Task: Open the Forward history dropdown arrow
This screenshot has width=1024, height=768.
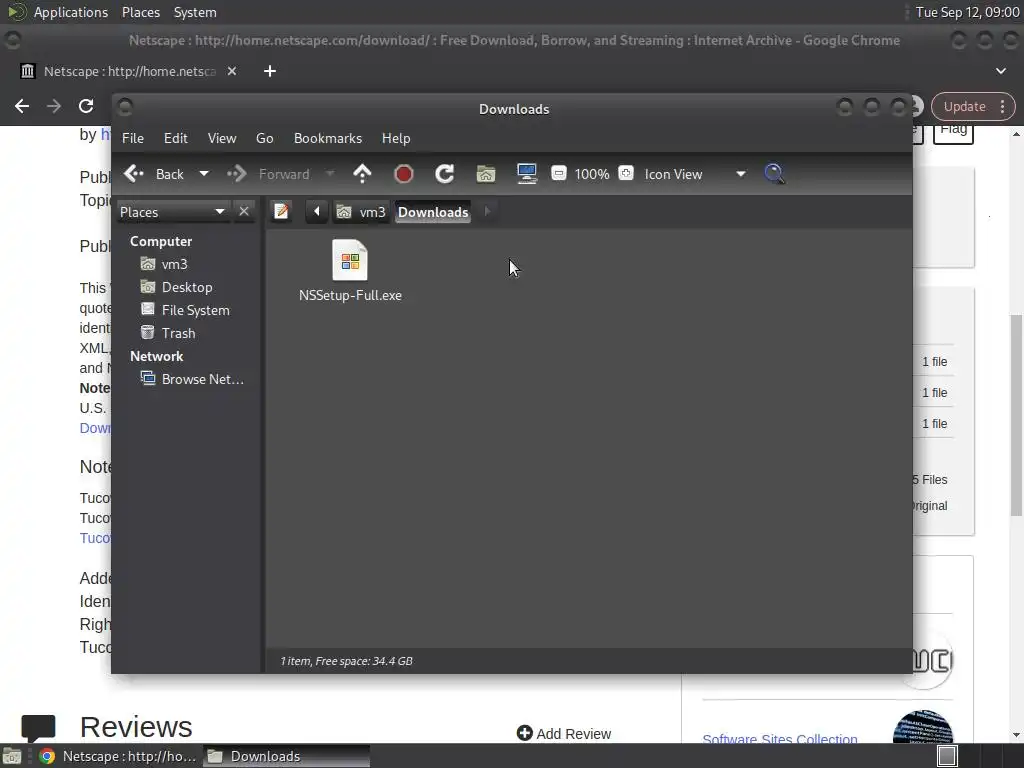Action: (330, 174)
